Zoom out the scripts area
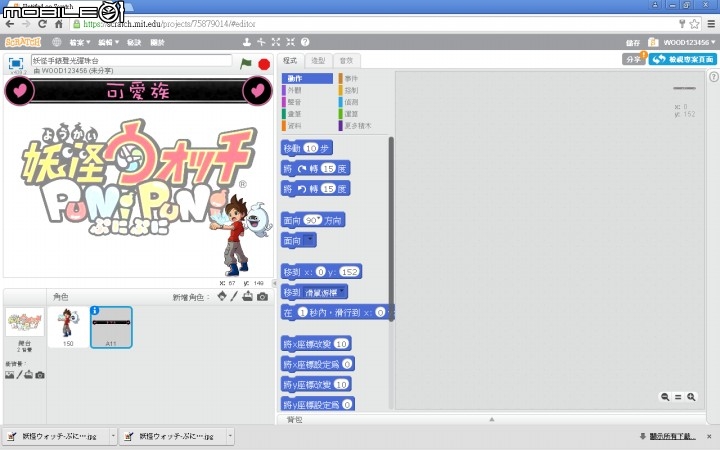Screen dimensions: 720x450 pyautogui.click(x=665, y=397)
